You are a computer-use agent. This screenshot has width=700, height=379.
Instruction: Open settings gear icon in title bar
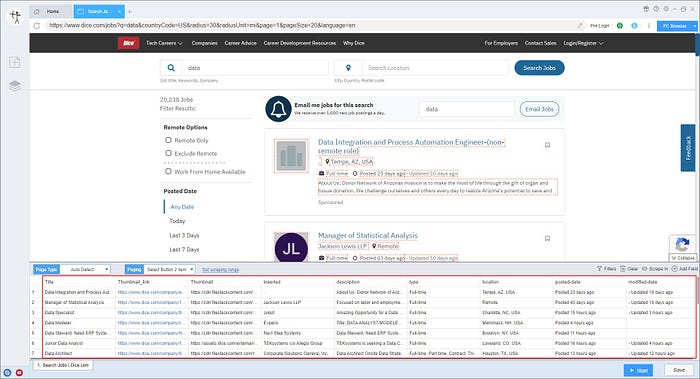pos(666,9)
